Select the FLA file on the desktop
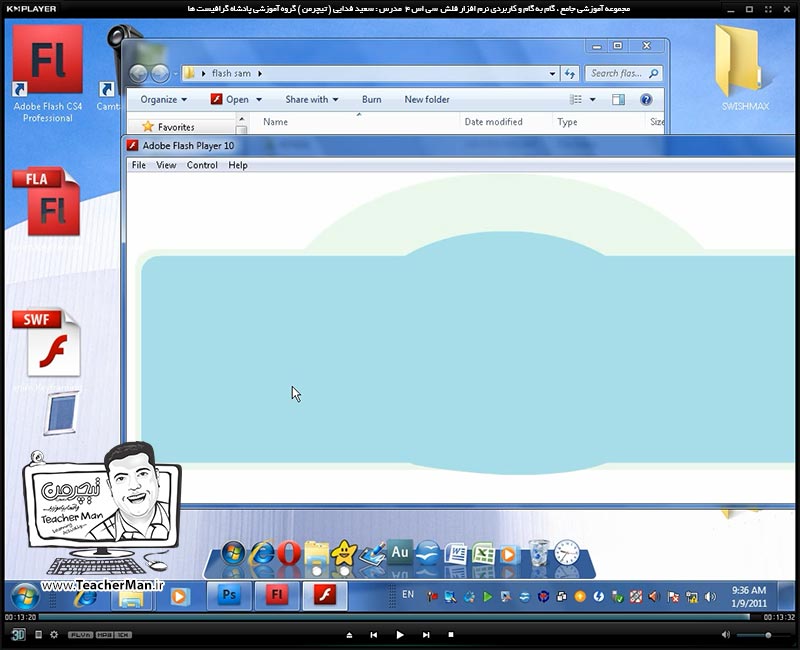Viewport: 800px width, 650px height. (x=46, y=202)
